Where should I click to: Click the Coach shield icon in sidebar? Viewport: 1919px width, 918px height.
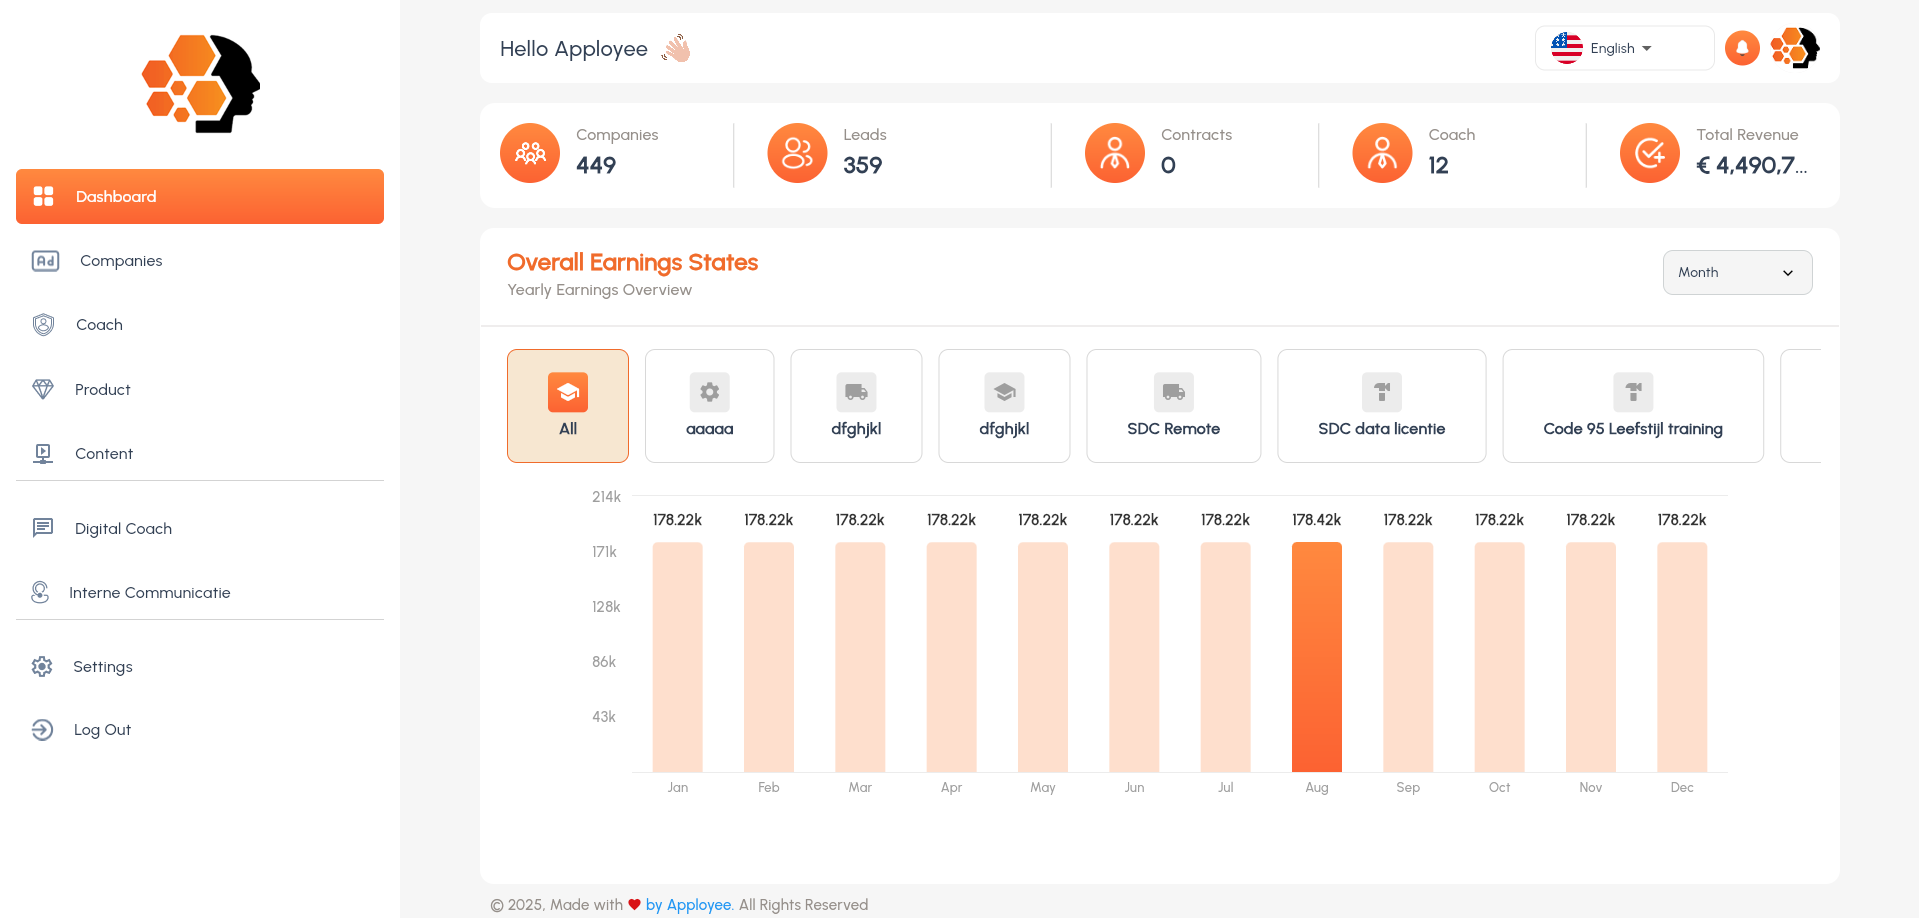43,325
